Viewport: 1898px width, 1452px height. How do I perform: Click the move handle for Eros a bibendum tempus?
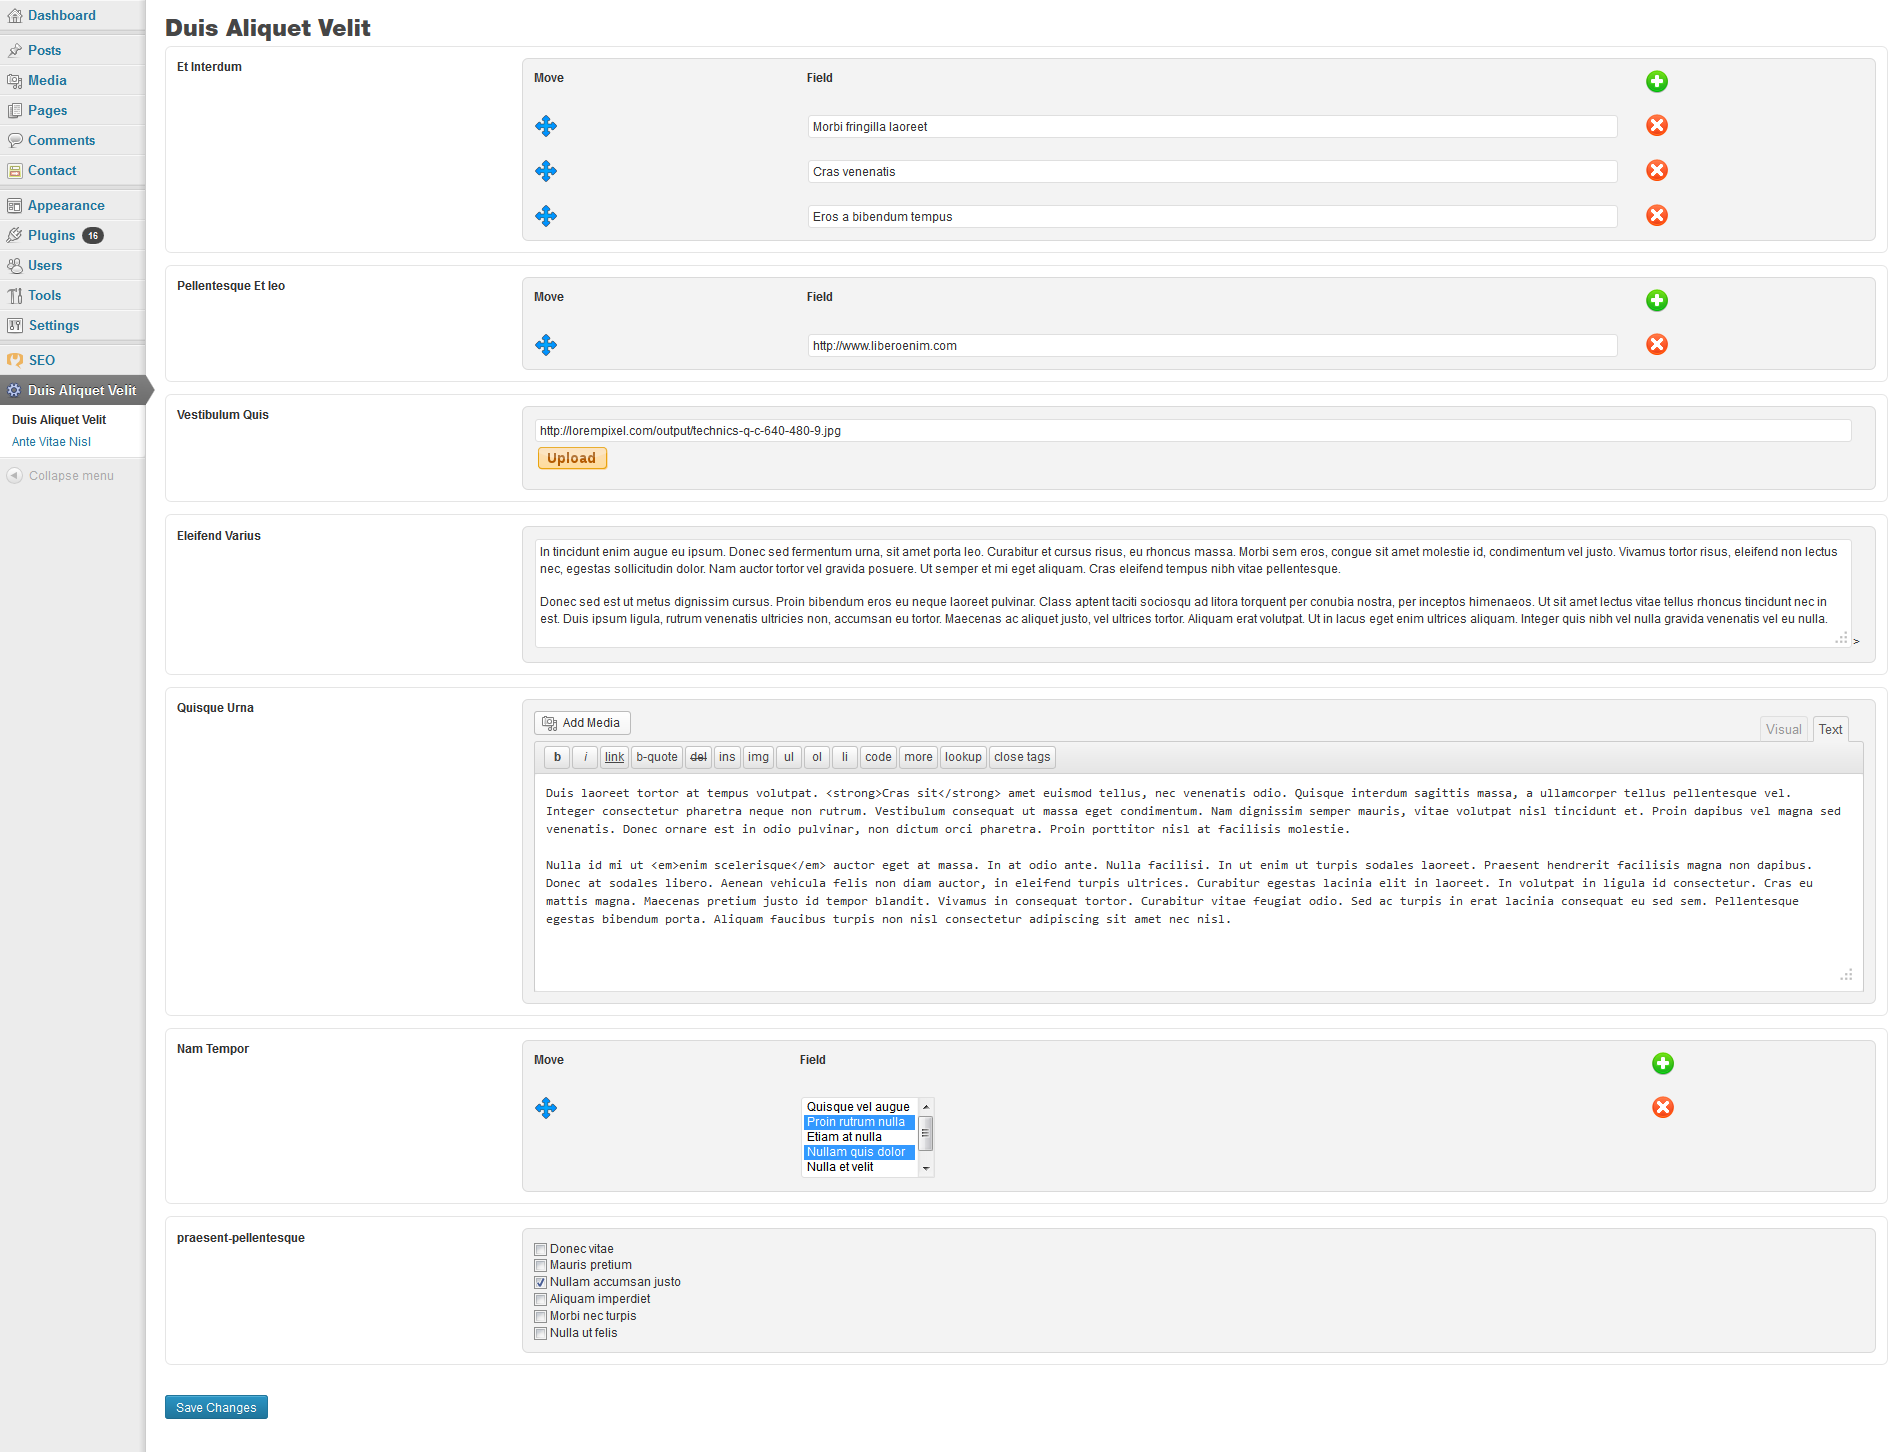pyautogui.click(x=546, y=216)
